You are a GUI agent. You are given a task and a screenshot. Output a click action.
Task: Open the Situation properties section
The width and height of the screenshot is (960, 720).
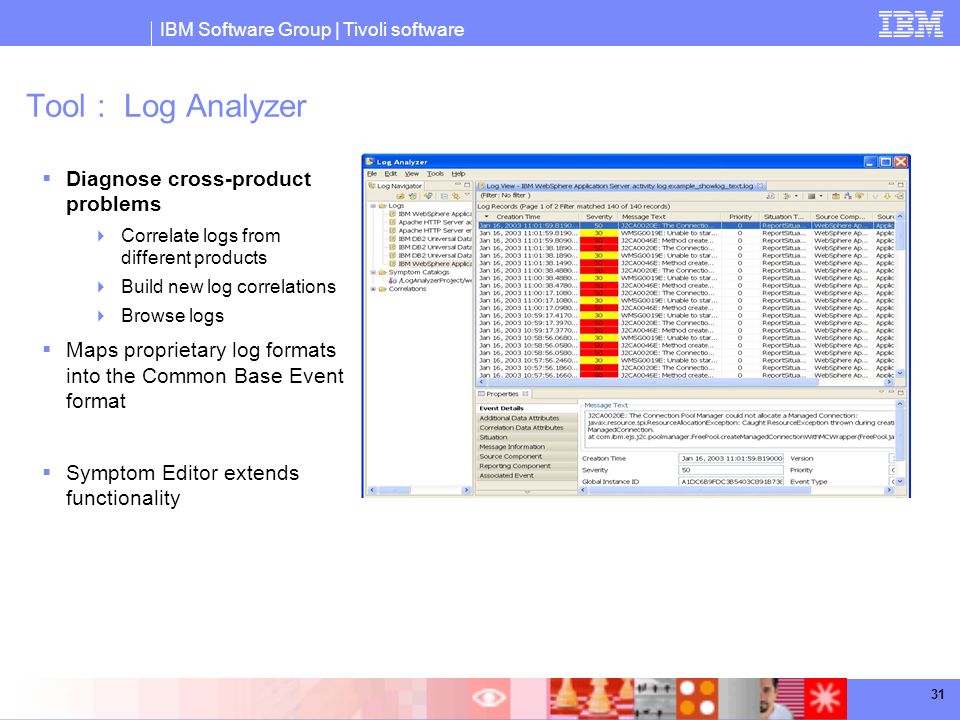[x=527, y=437]
